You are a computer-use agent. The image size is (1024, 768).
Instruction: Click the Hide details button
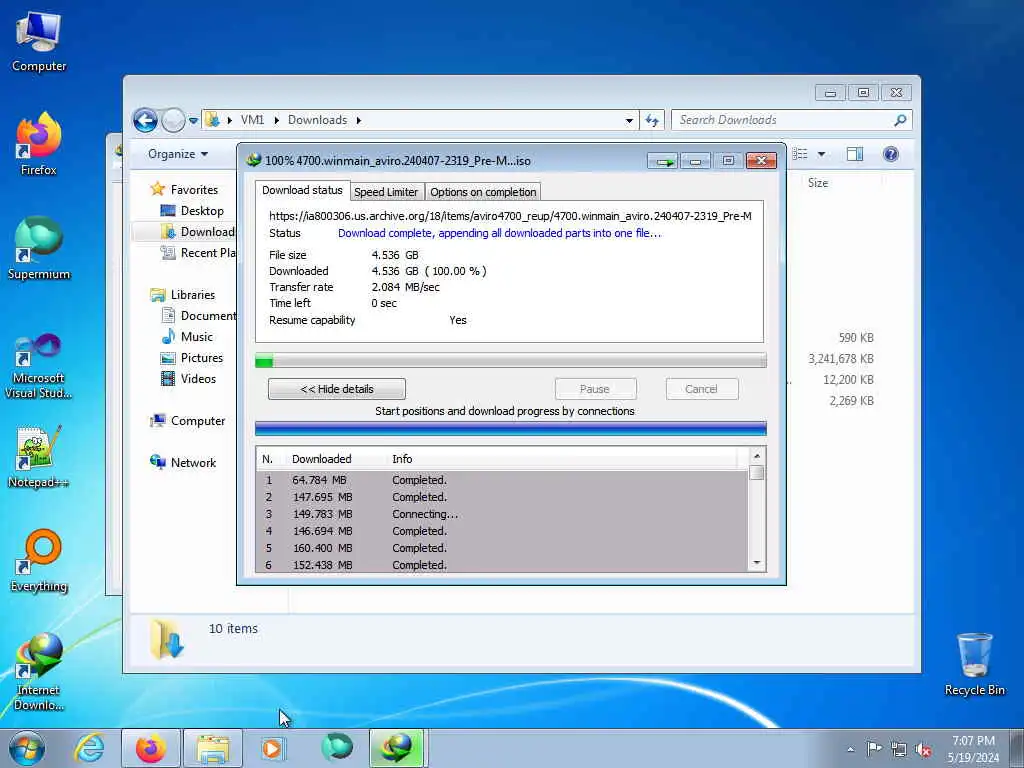click(337, 389)
